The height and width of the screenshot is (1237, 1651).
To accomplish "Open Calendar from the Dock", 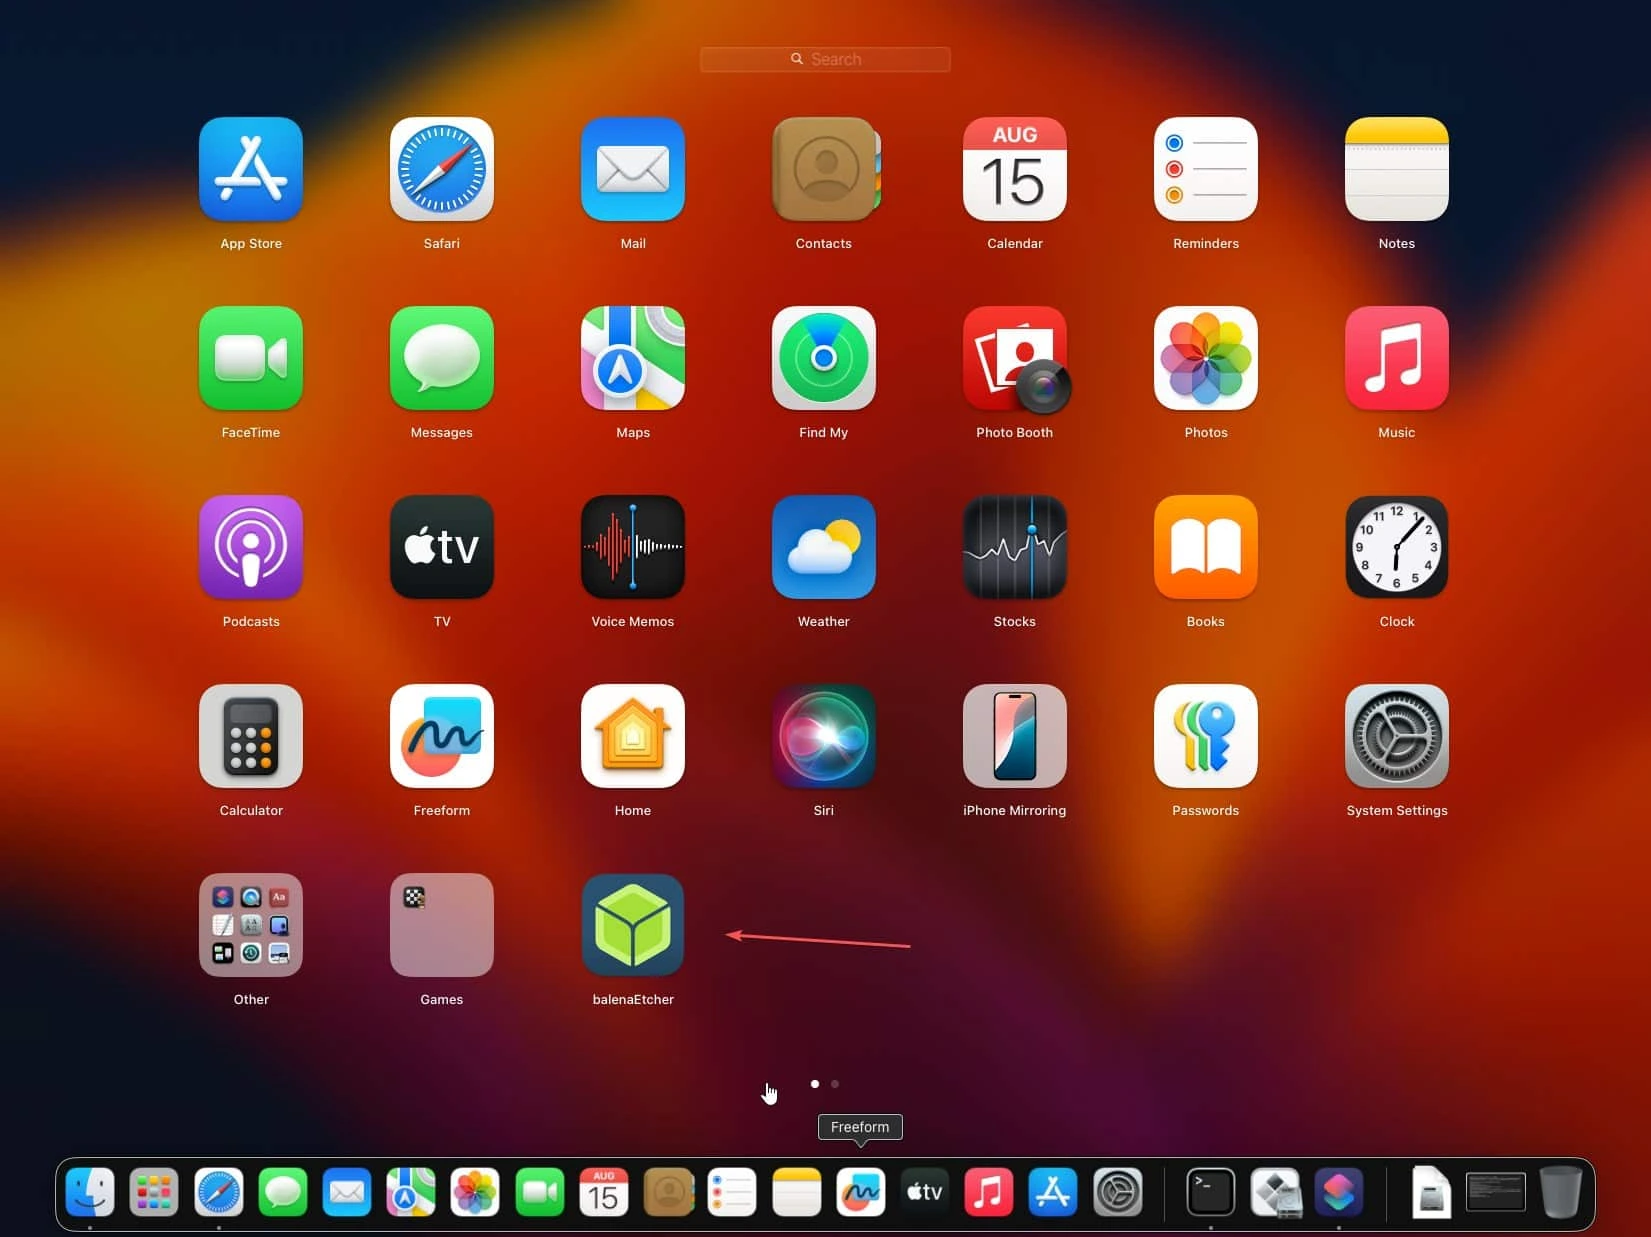I will pyautogui.click(x=604, y=1192).
